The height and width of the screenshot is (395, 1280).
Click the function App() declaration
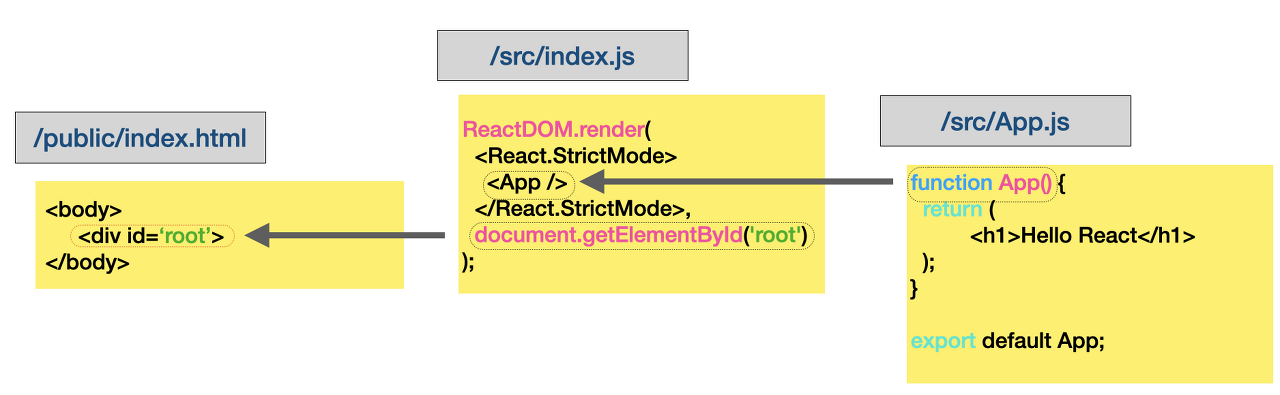[x=981, y=184]
